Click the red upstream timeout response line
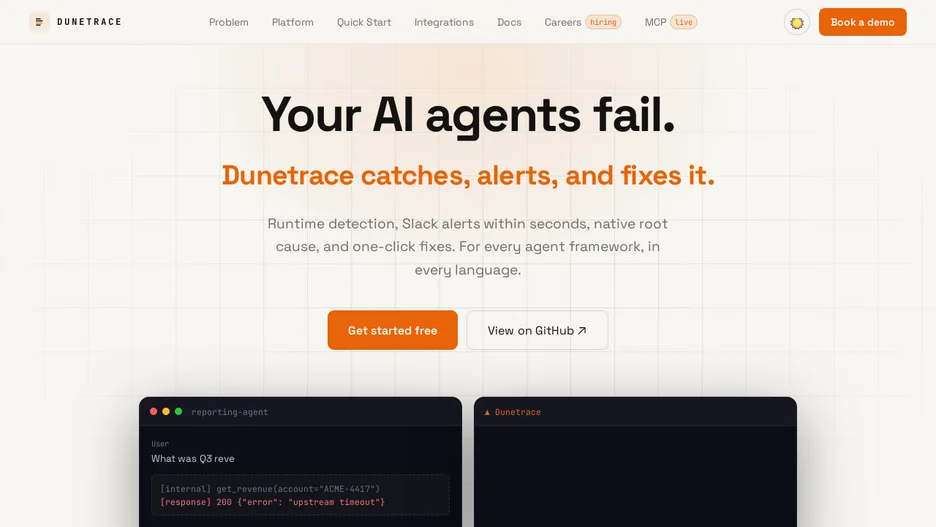 pos(272,502)
